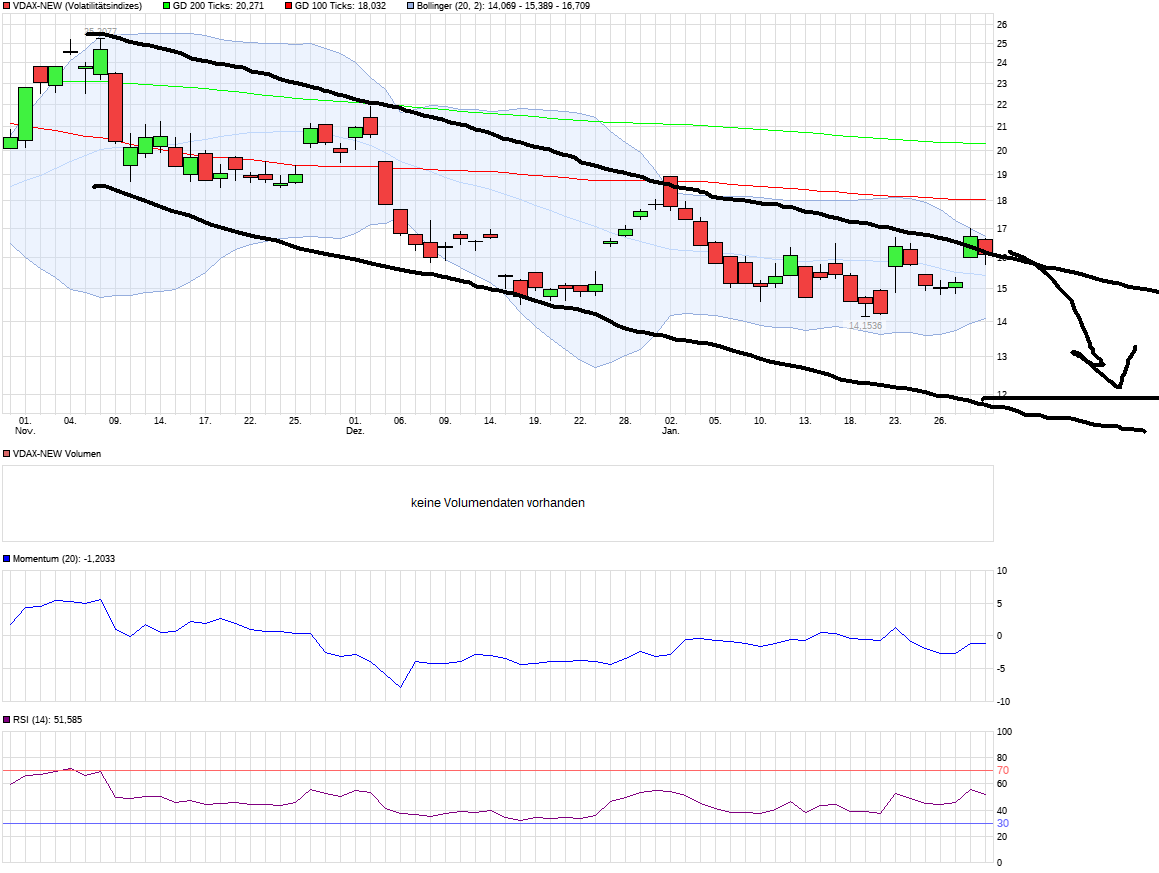Image resolution: width=1159 pixels, height=873 pixels.
Task: Select the GD 200 Ticks: 20,271 label
Action: [x=218, y=6]
